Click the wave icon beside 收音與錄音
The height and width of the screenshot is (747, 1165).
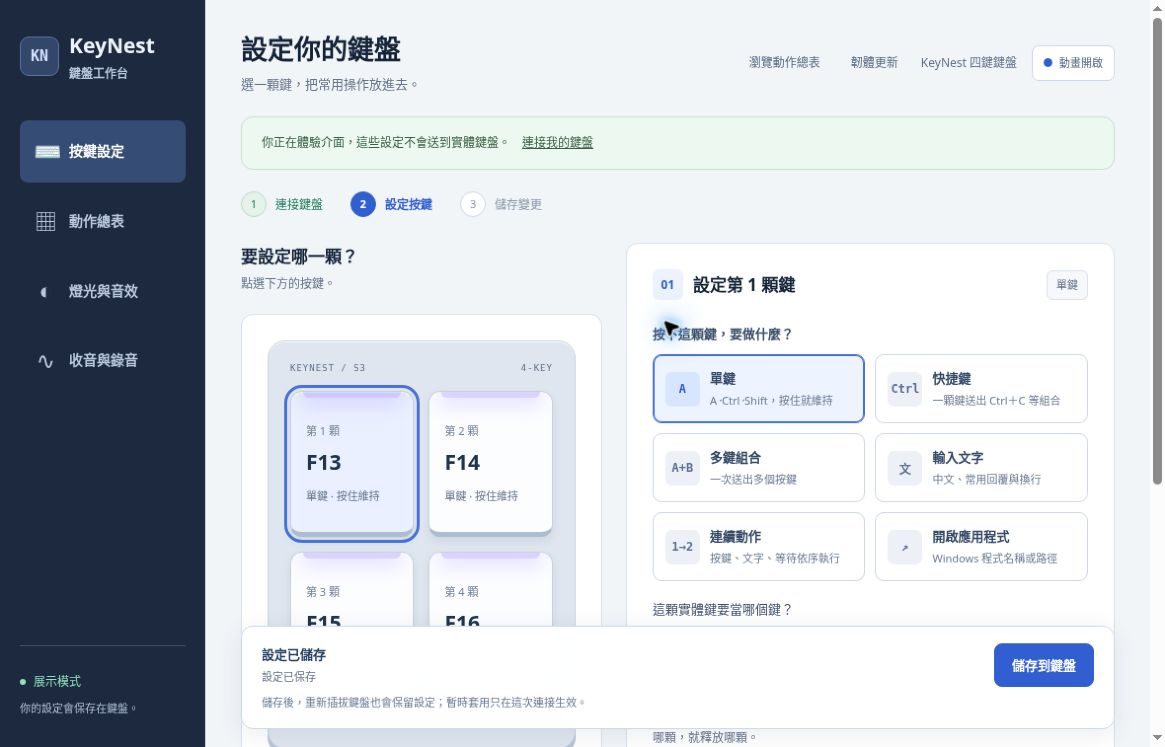[x=45, y=361]
